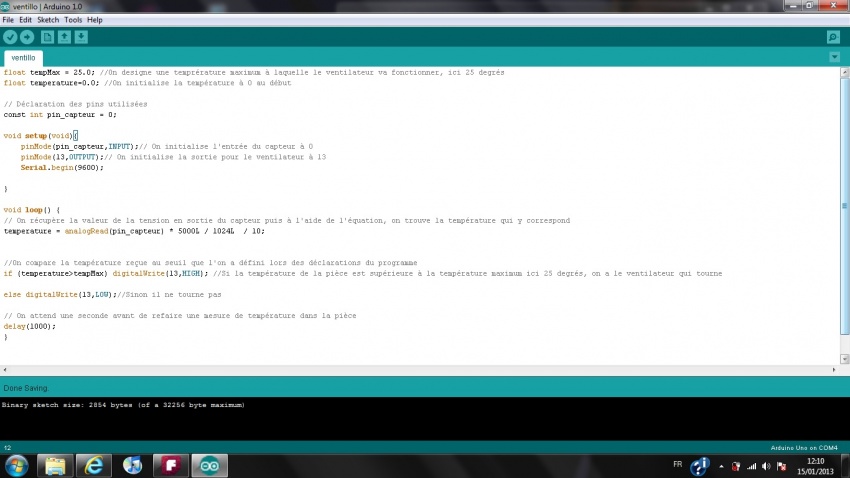Upload the sketch with the arrow icon
Image resolution: width=850 pixels, height=478 pixels.
tap(27, 37)
